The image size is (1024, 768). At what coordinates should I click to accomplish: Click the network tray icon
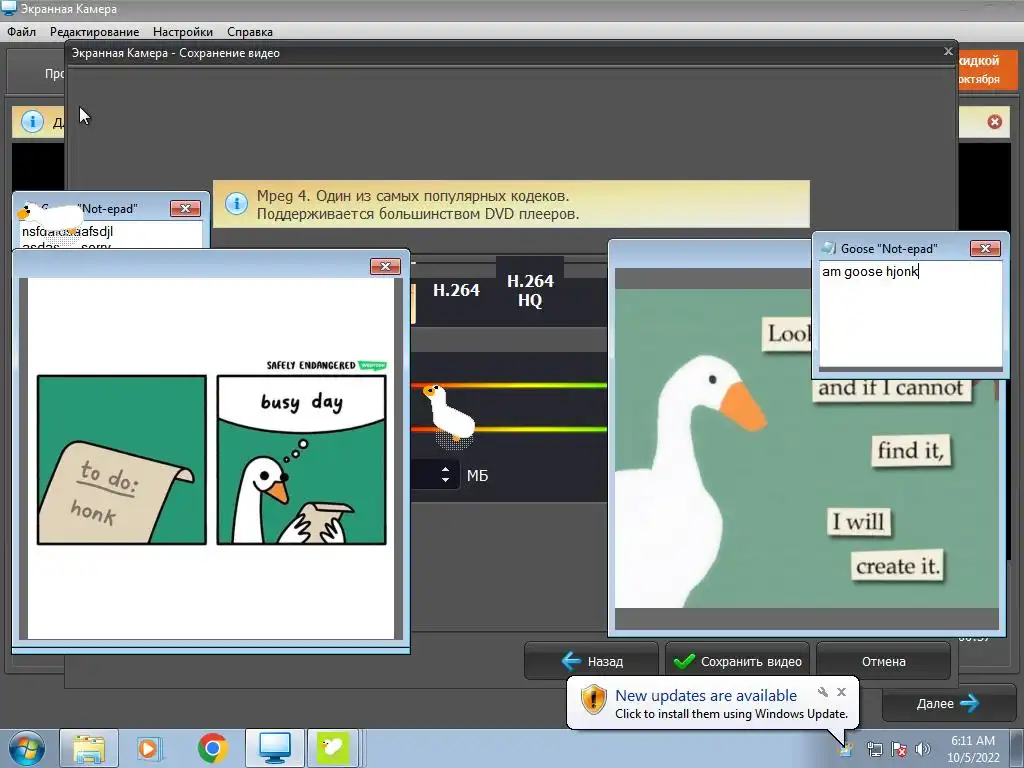(x=874, y=749)
